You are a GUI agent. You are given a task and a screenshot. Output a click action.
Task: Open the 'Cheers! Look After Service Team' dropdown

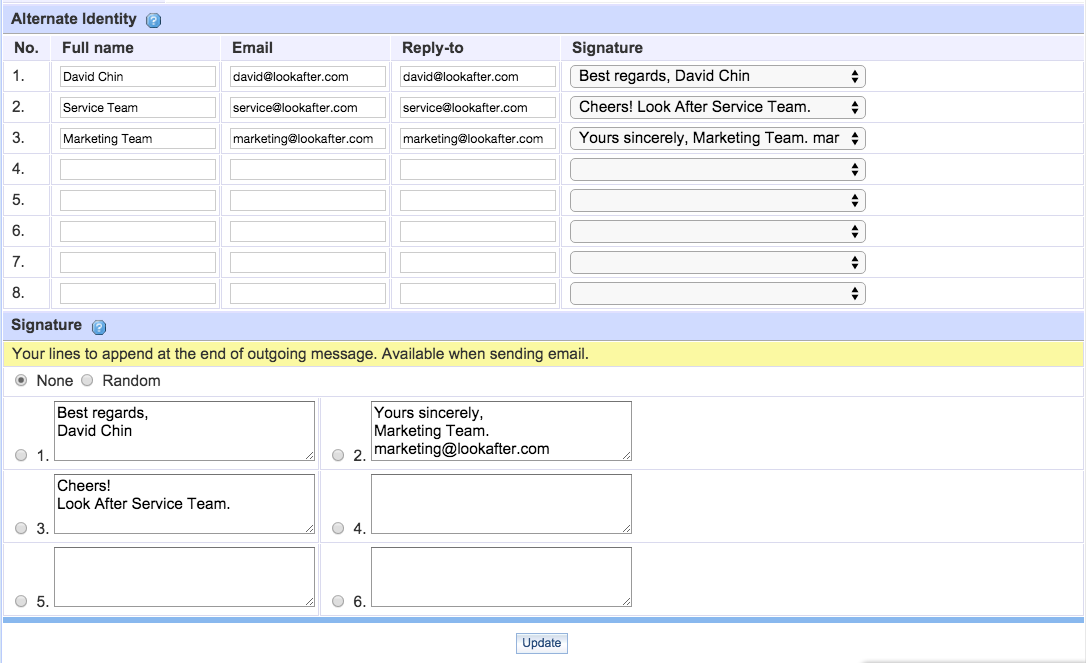[x=718, y=107]
